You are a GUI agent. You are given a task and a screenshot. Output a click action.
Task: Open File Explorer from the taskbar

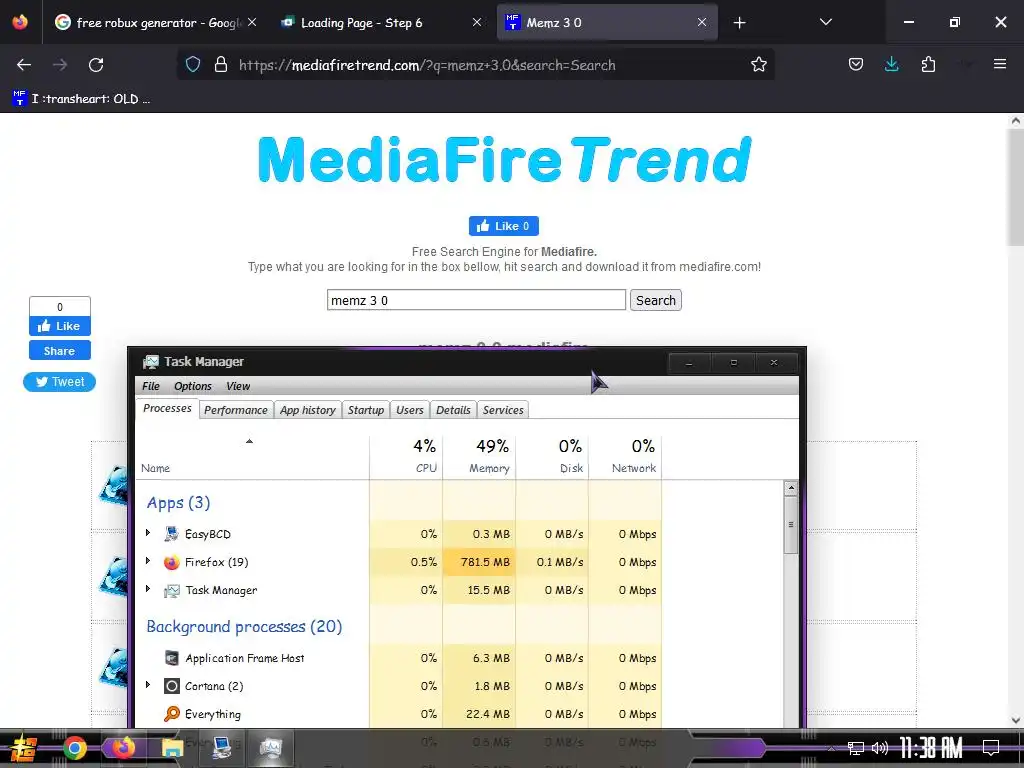[172, 748]
